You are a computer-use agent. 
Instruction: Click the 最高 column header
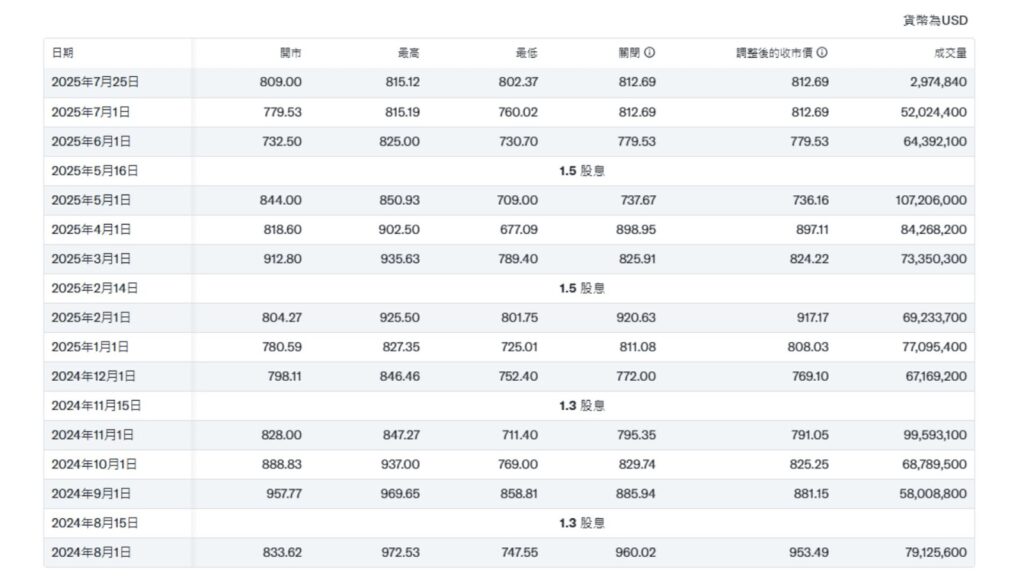tap(408, 53)
